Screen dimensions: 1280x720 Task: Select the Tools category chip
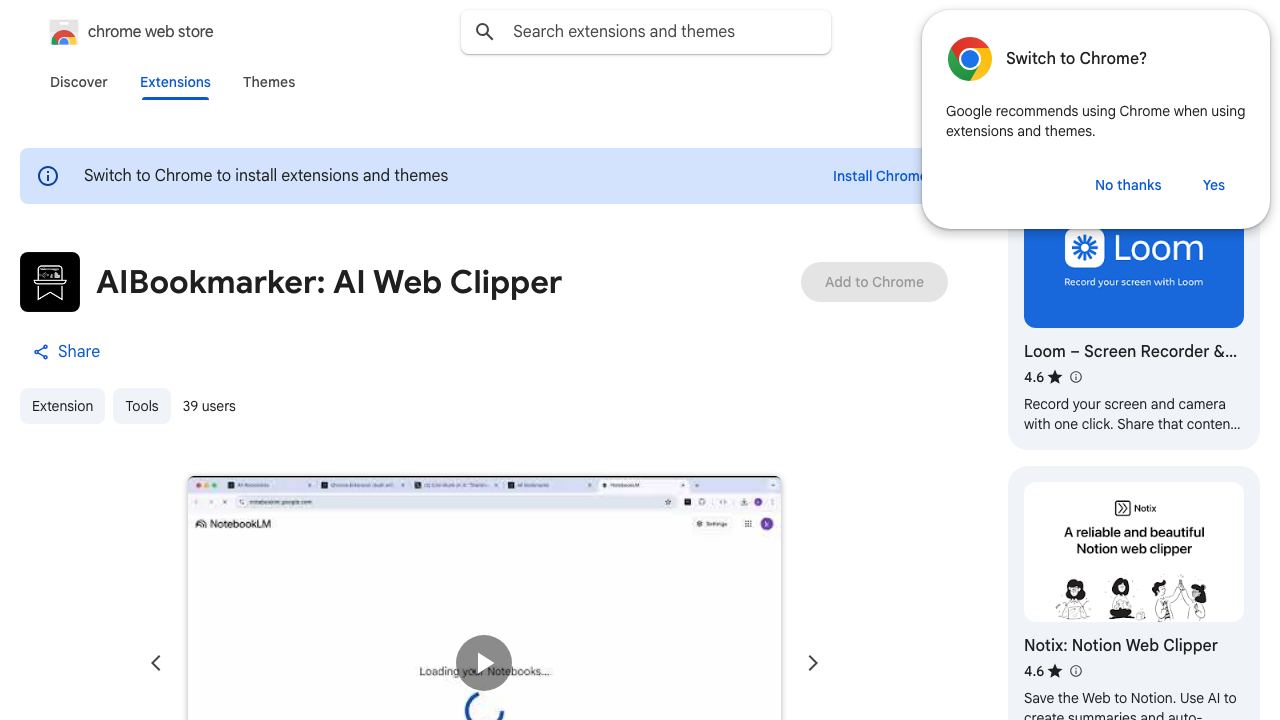tap(142, 406)
